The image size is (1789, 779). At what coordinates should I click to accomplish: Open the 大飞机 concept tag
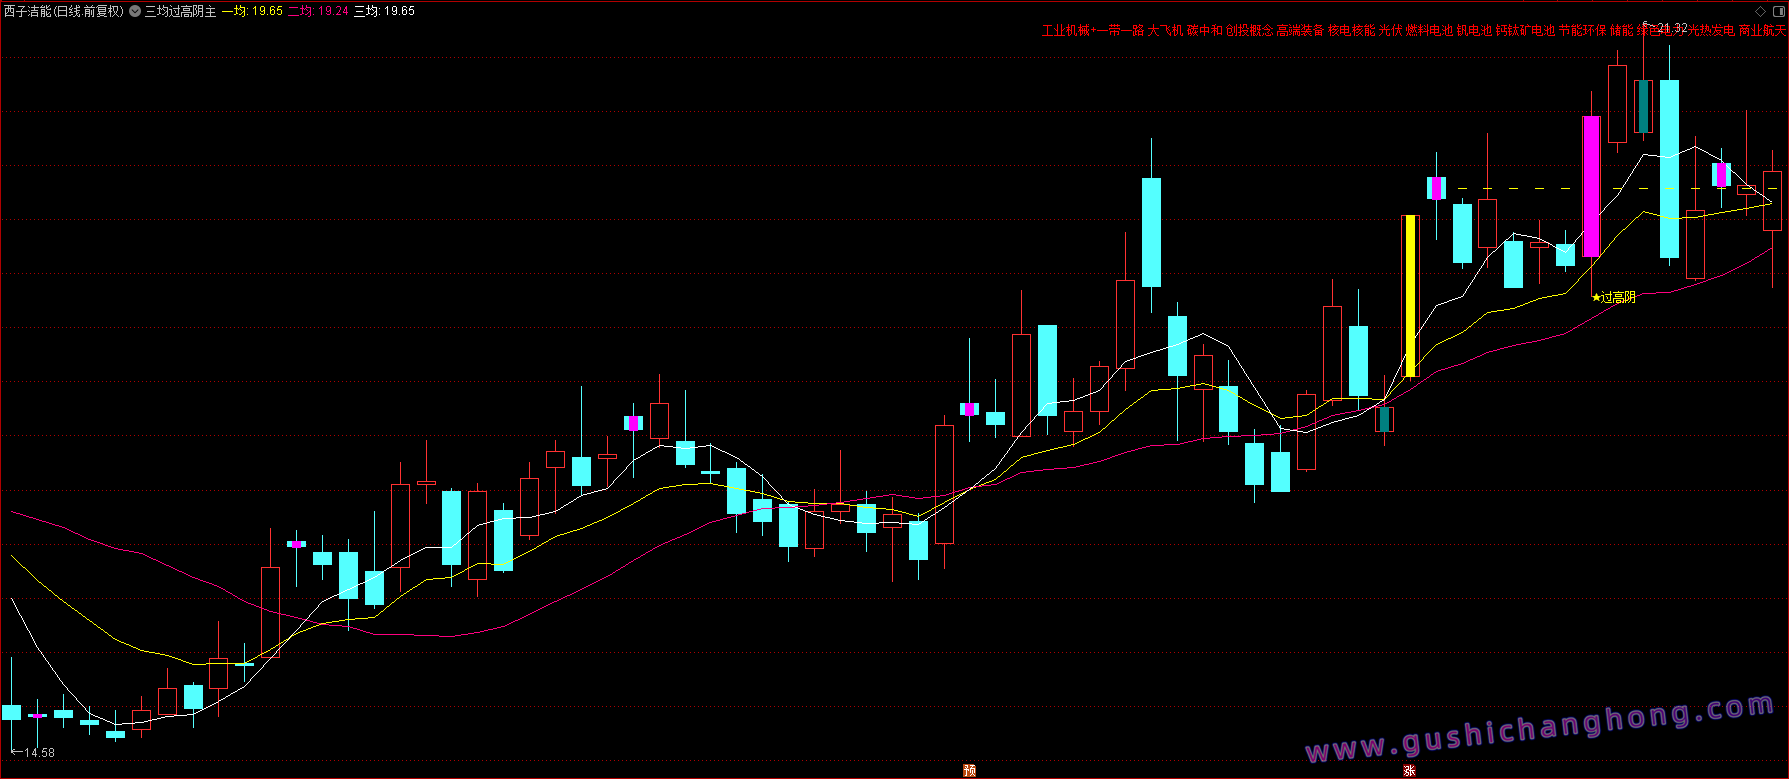tap(1165, 31)
